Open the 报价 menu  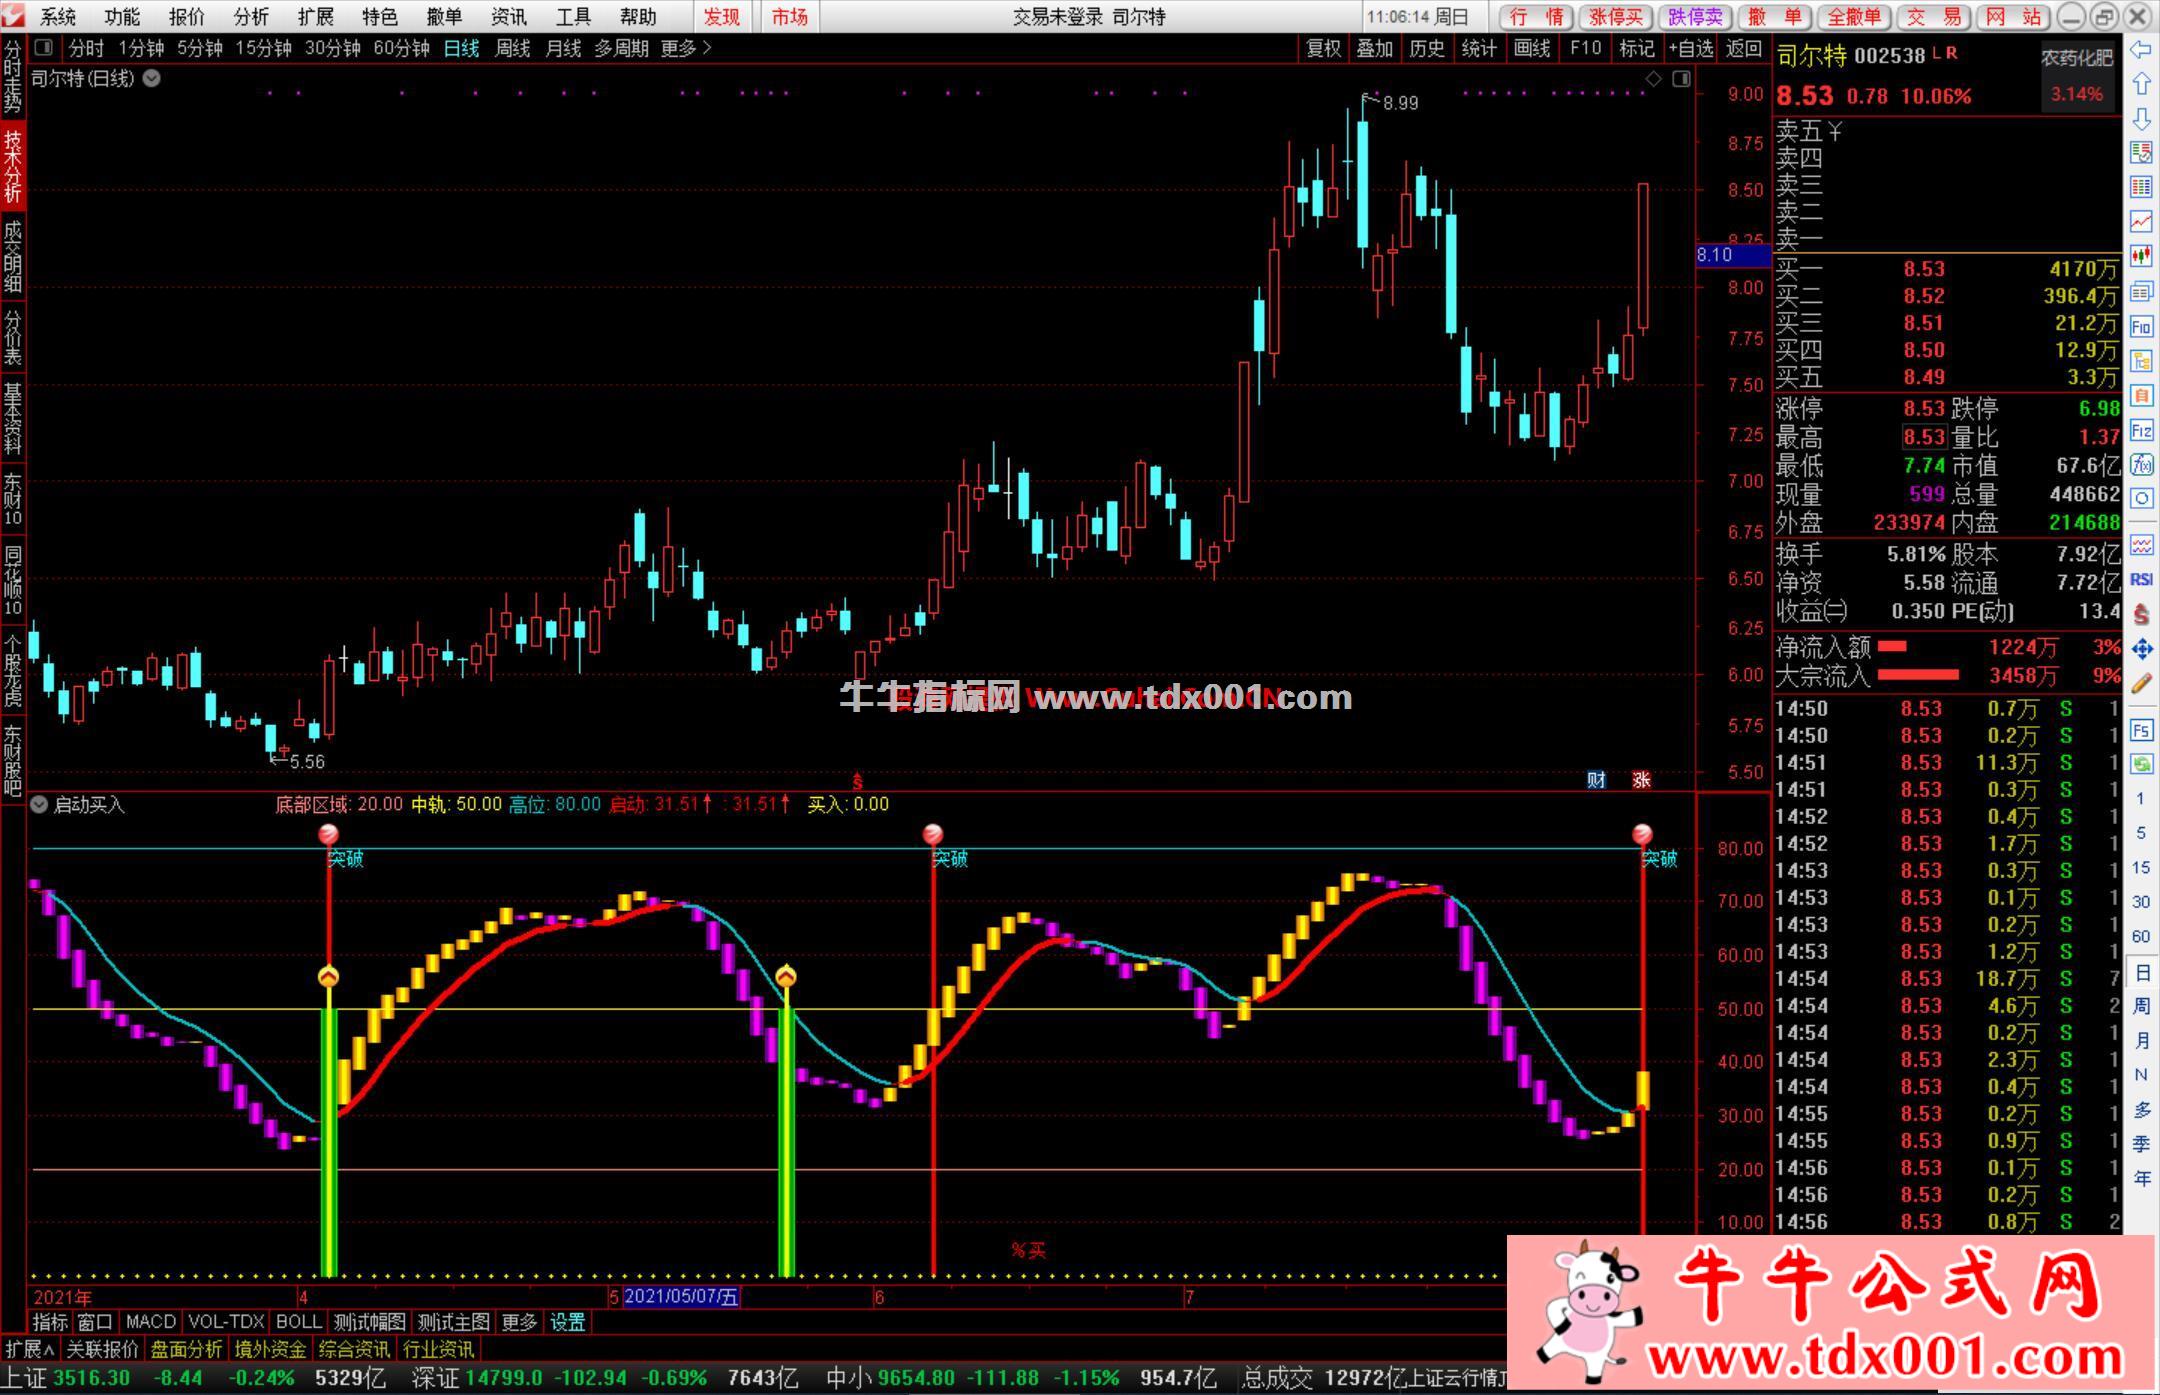(186, 17)
